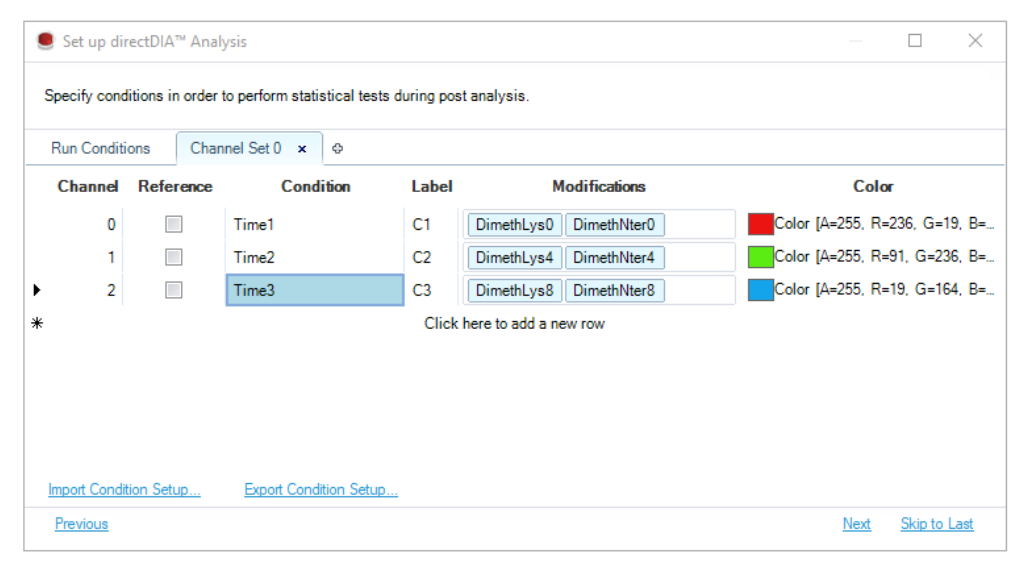This screenshot has width=1029, height=571.
Task: Select the row indicator arrow for channel 2
Action: (37, 290)
